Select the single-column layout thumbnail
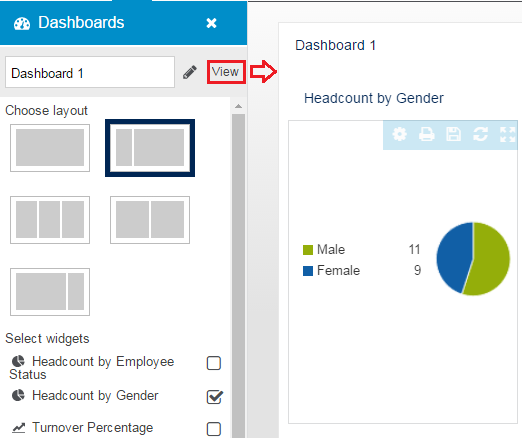Image resolution: width=522 pixels, height=443 pixels. tap(50, 148)
